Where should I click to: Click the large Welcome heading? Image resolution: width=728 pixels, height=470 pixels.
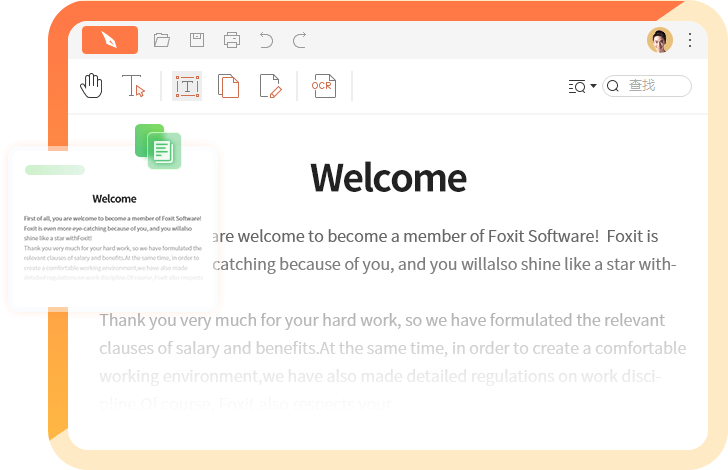point(389,178)
